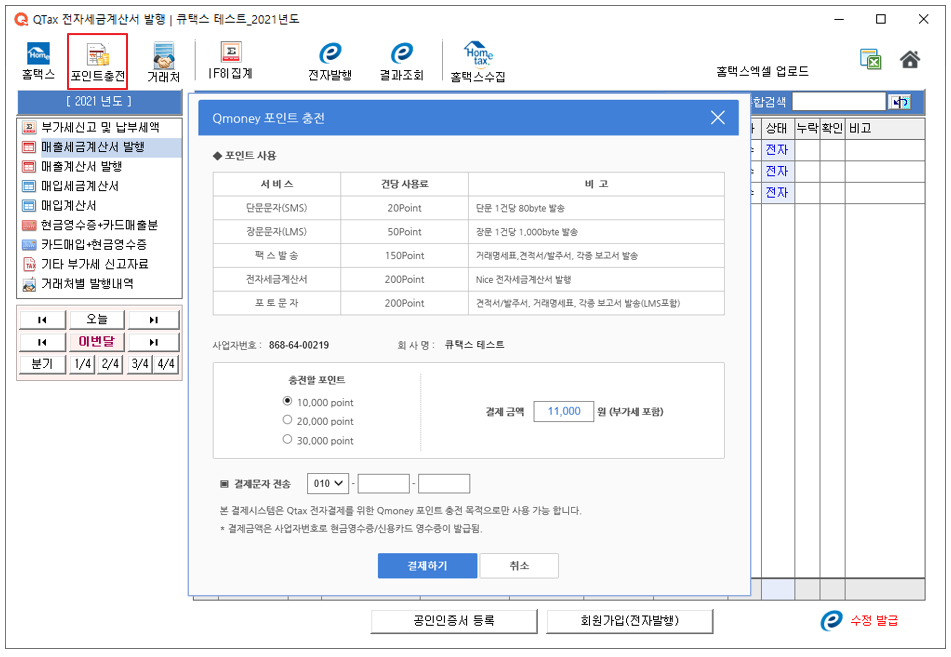Viewport: 951px width, 657px height.
Task: Click the 분기 button
Action: pos(42,364)
